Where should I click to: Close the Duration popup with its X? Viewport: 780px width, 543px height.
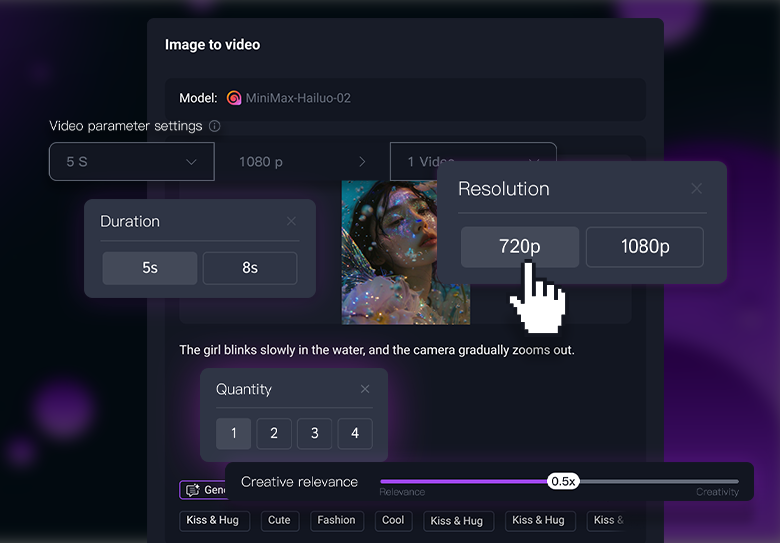coord(291,222)
